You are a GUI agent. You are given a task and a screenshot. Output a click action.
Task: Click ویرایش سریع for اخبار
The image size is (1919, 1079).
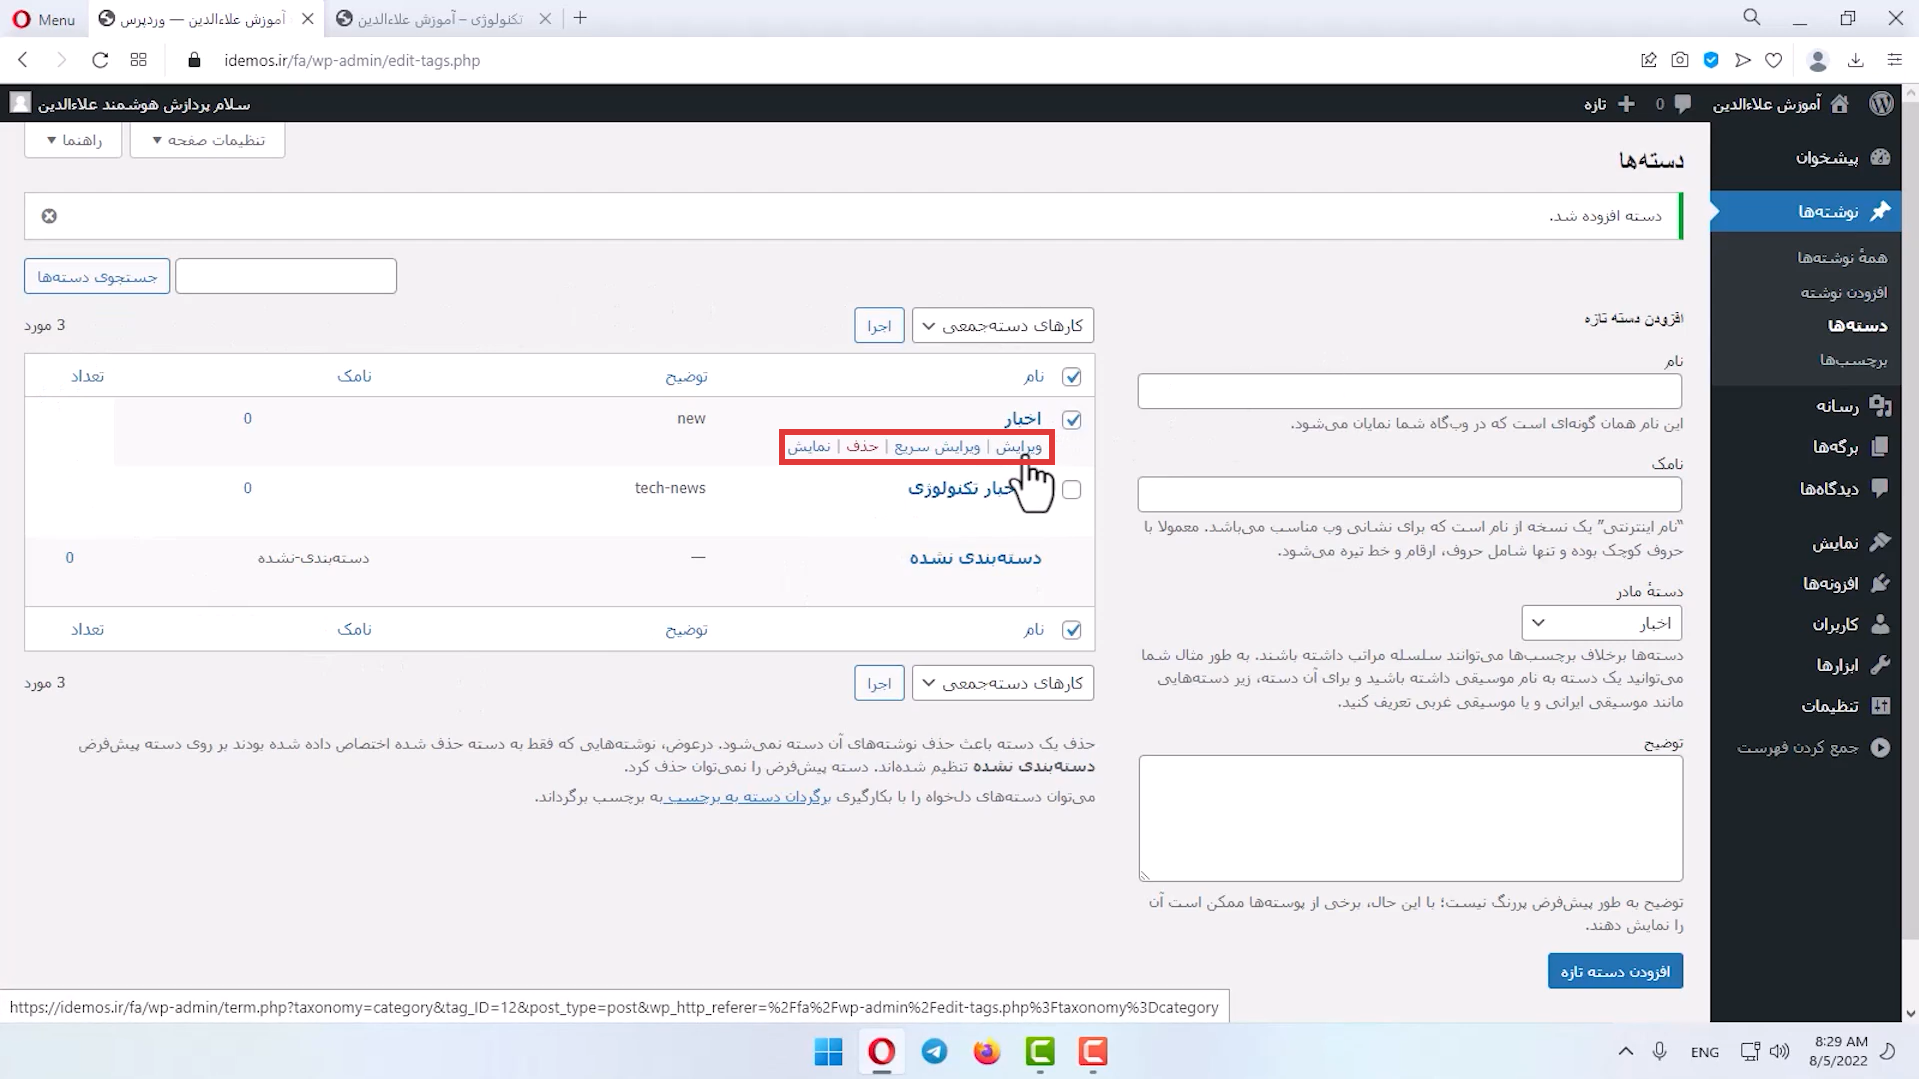(x=937, y=447)
